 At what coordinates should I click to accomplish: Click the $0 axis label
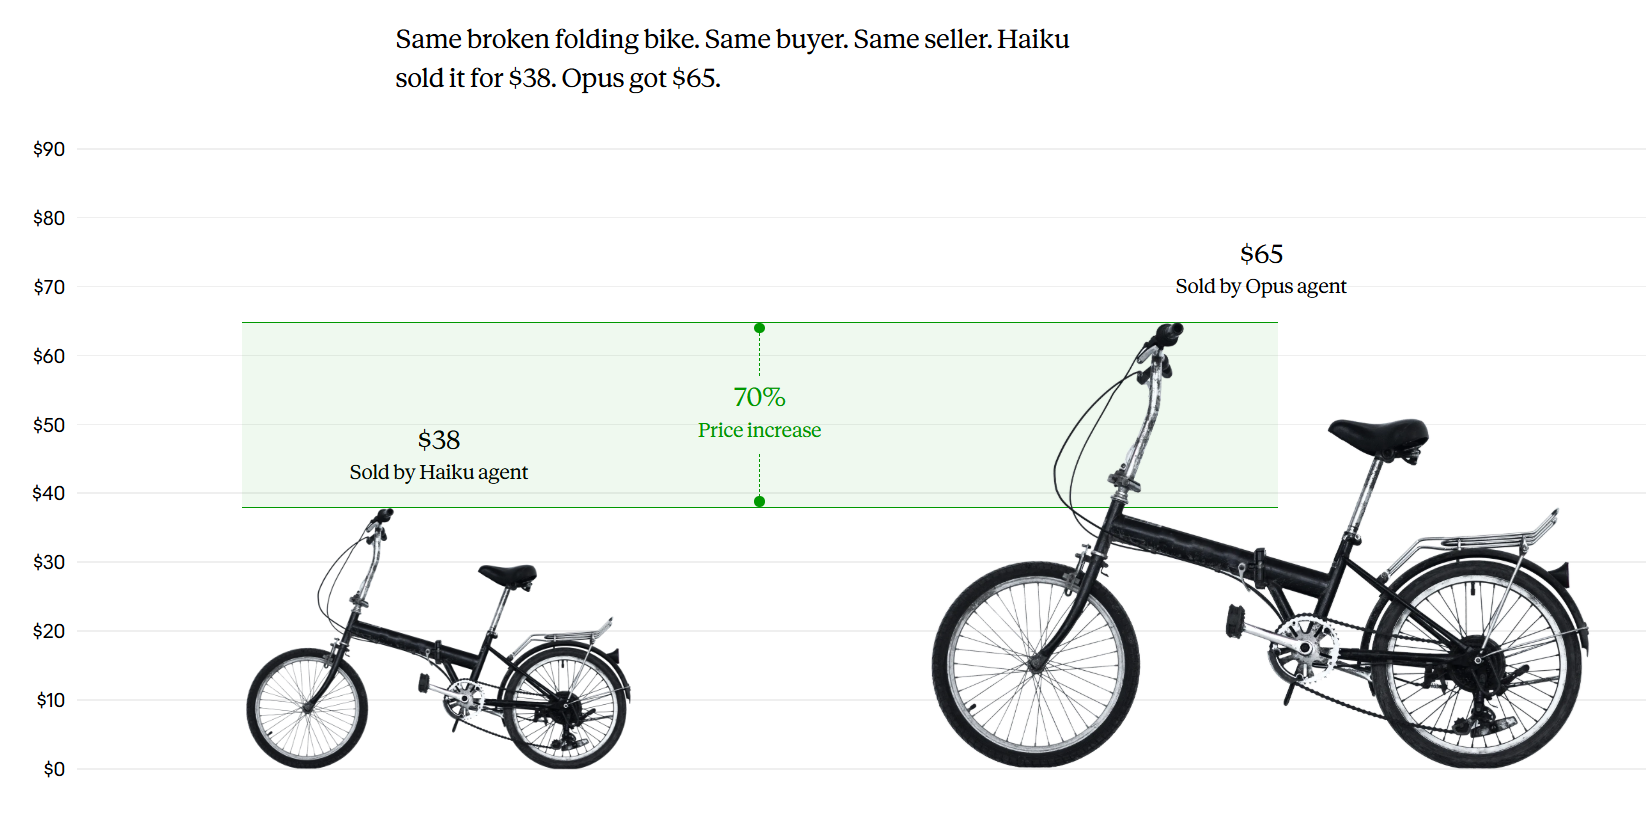point(54,769)
